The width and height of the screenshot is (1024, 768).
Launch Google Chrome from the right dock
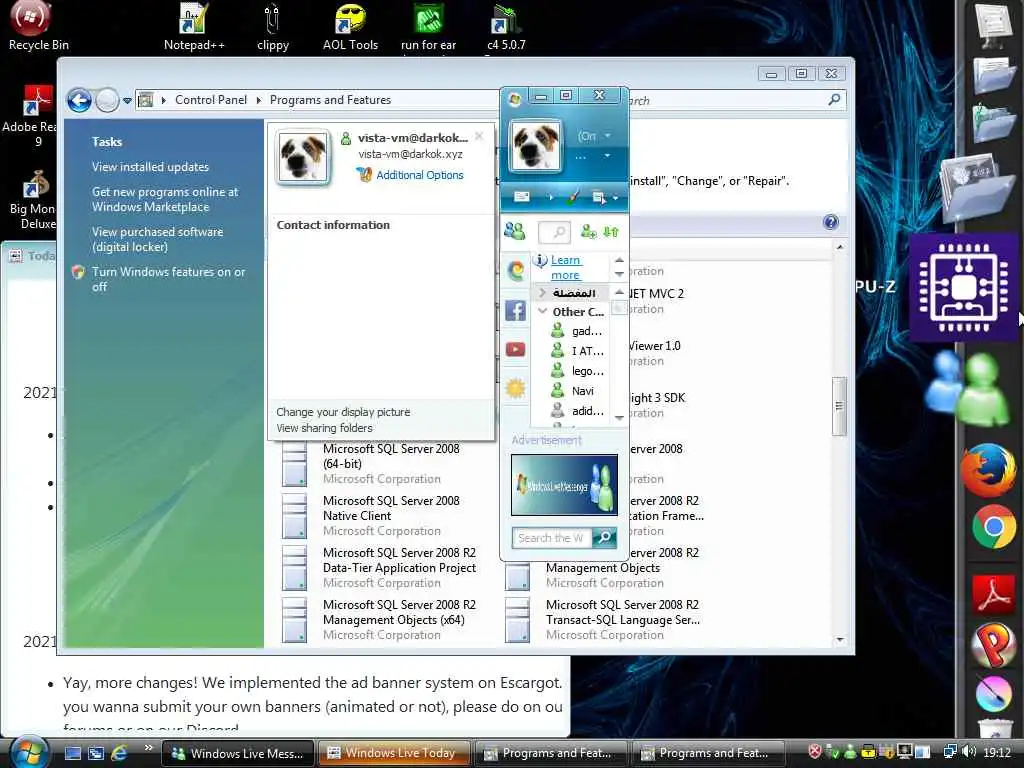(x=994, y=526)
